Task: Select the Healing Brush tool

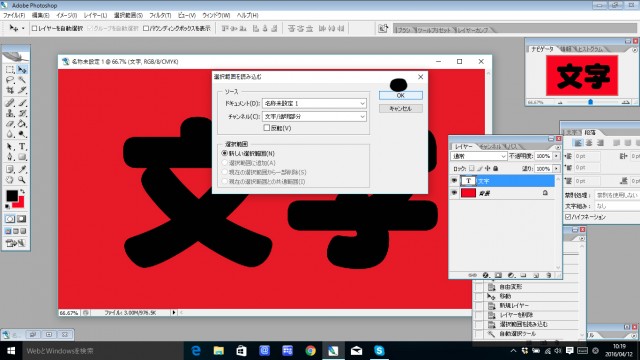Action: tap(10, 103)
